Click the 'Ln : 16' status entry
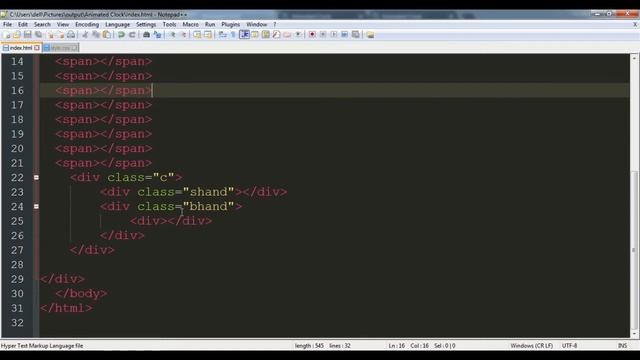 (x=396, y=346)
